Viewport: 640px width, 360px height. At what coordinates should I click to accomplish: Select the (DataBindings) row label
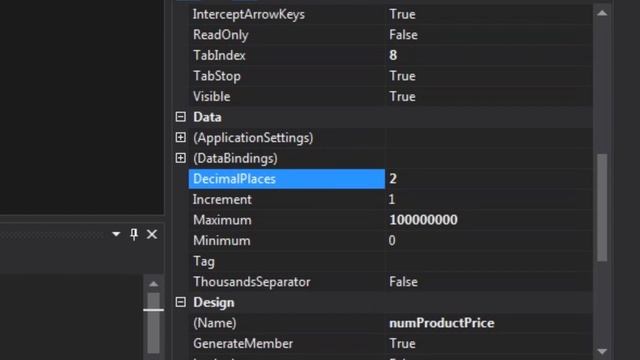pos(235,158)
